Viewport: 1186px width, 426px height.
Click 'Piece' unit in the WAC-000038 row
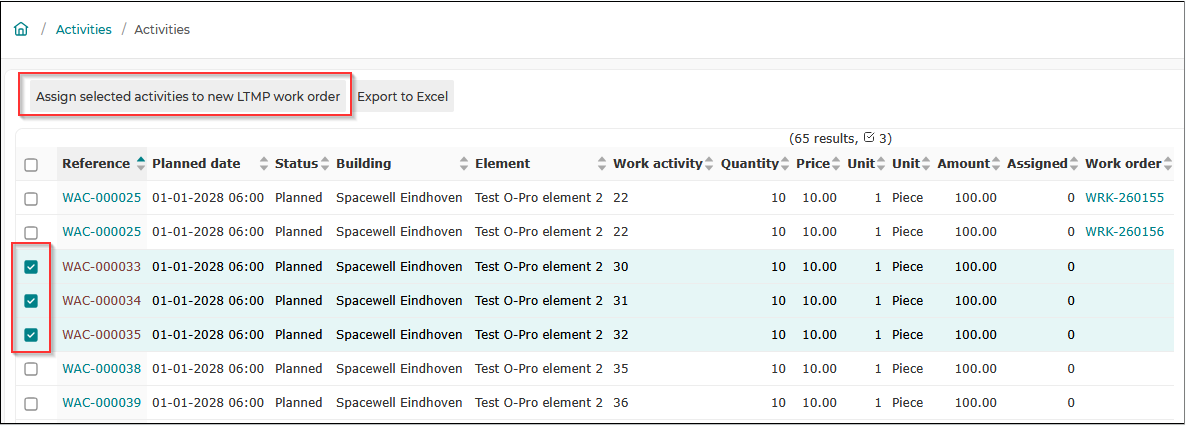[x=908, y=368]
